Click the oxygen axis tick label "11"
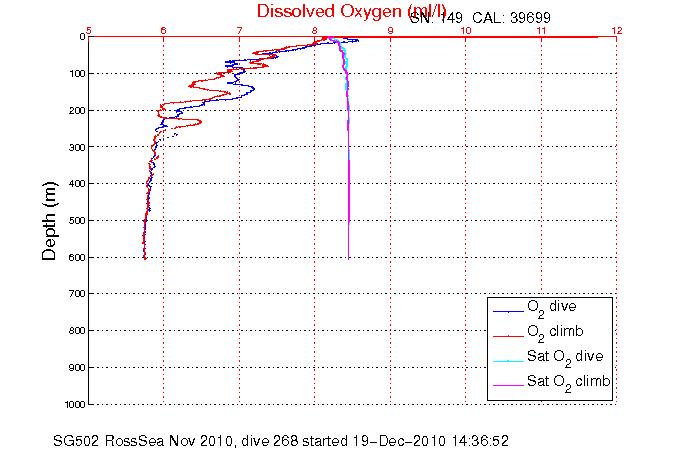This screenshot has height=454, width=681. (x=541, y=30)
